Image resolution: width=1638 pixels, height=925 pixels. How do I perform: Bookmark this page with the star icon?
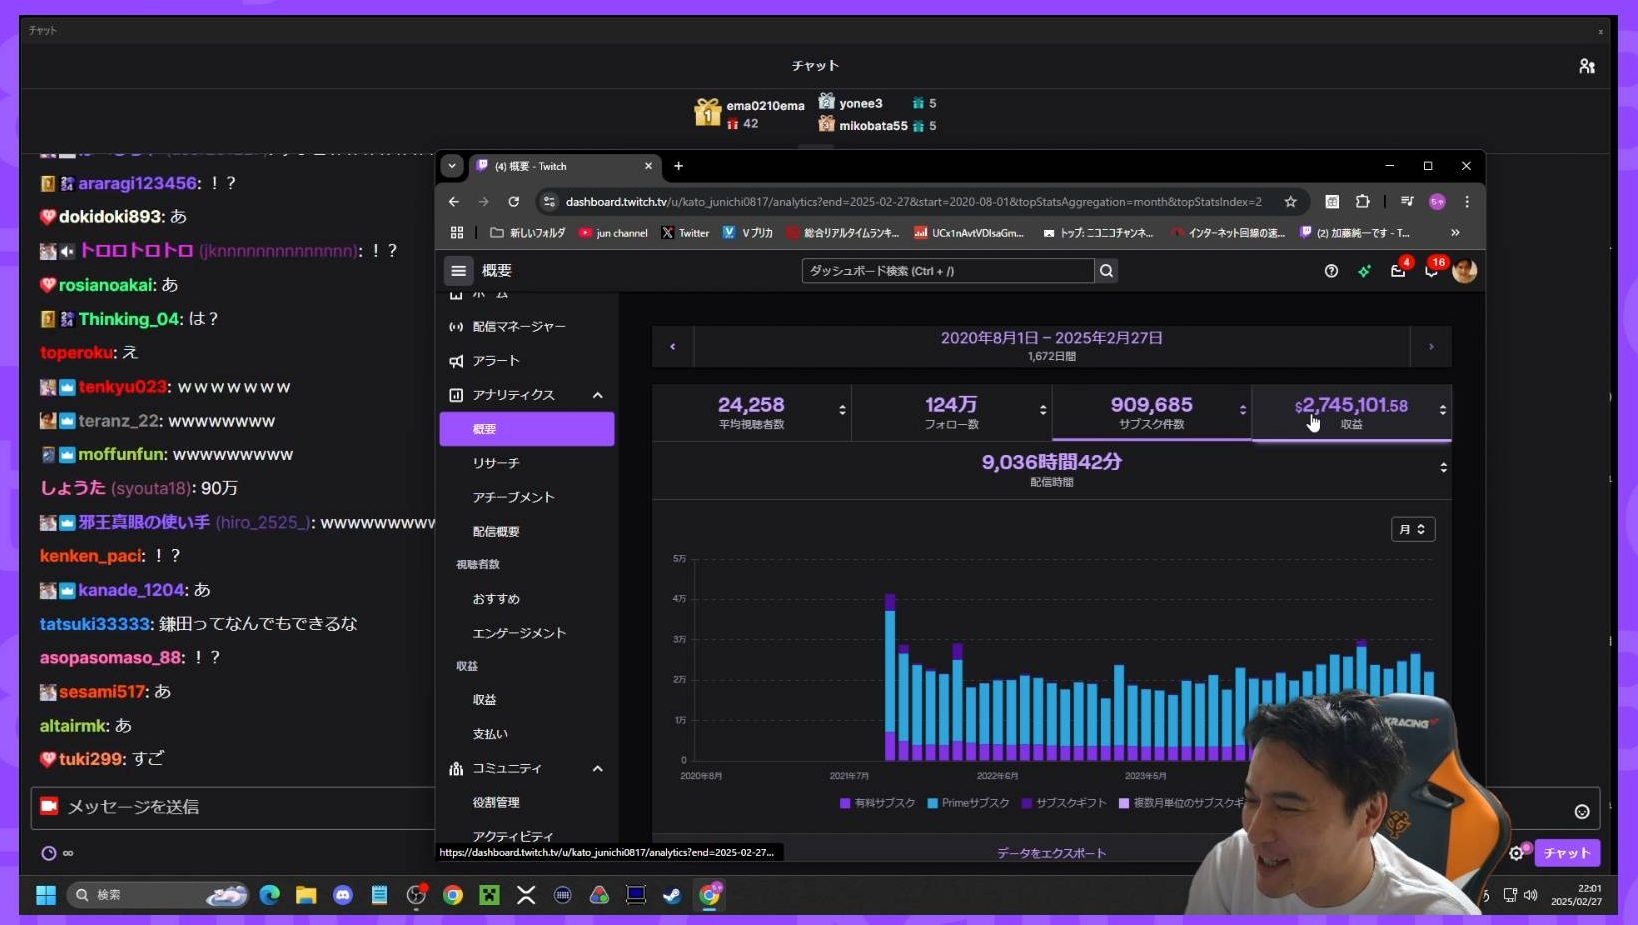point(1290,202)
